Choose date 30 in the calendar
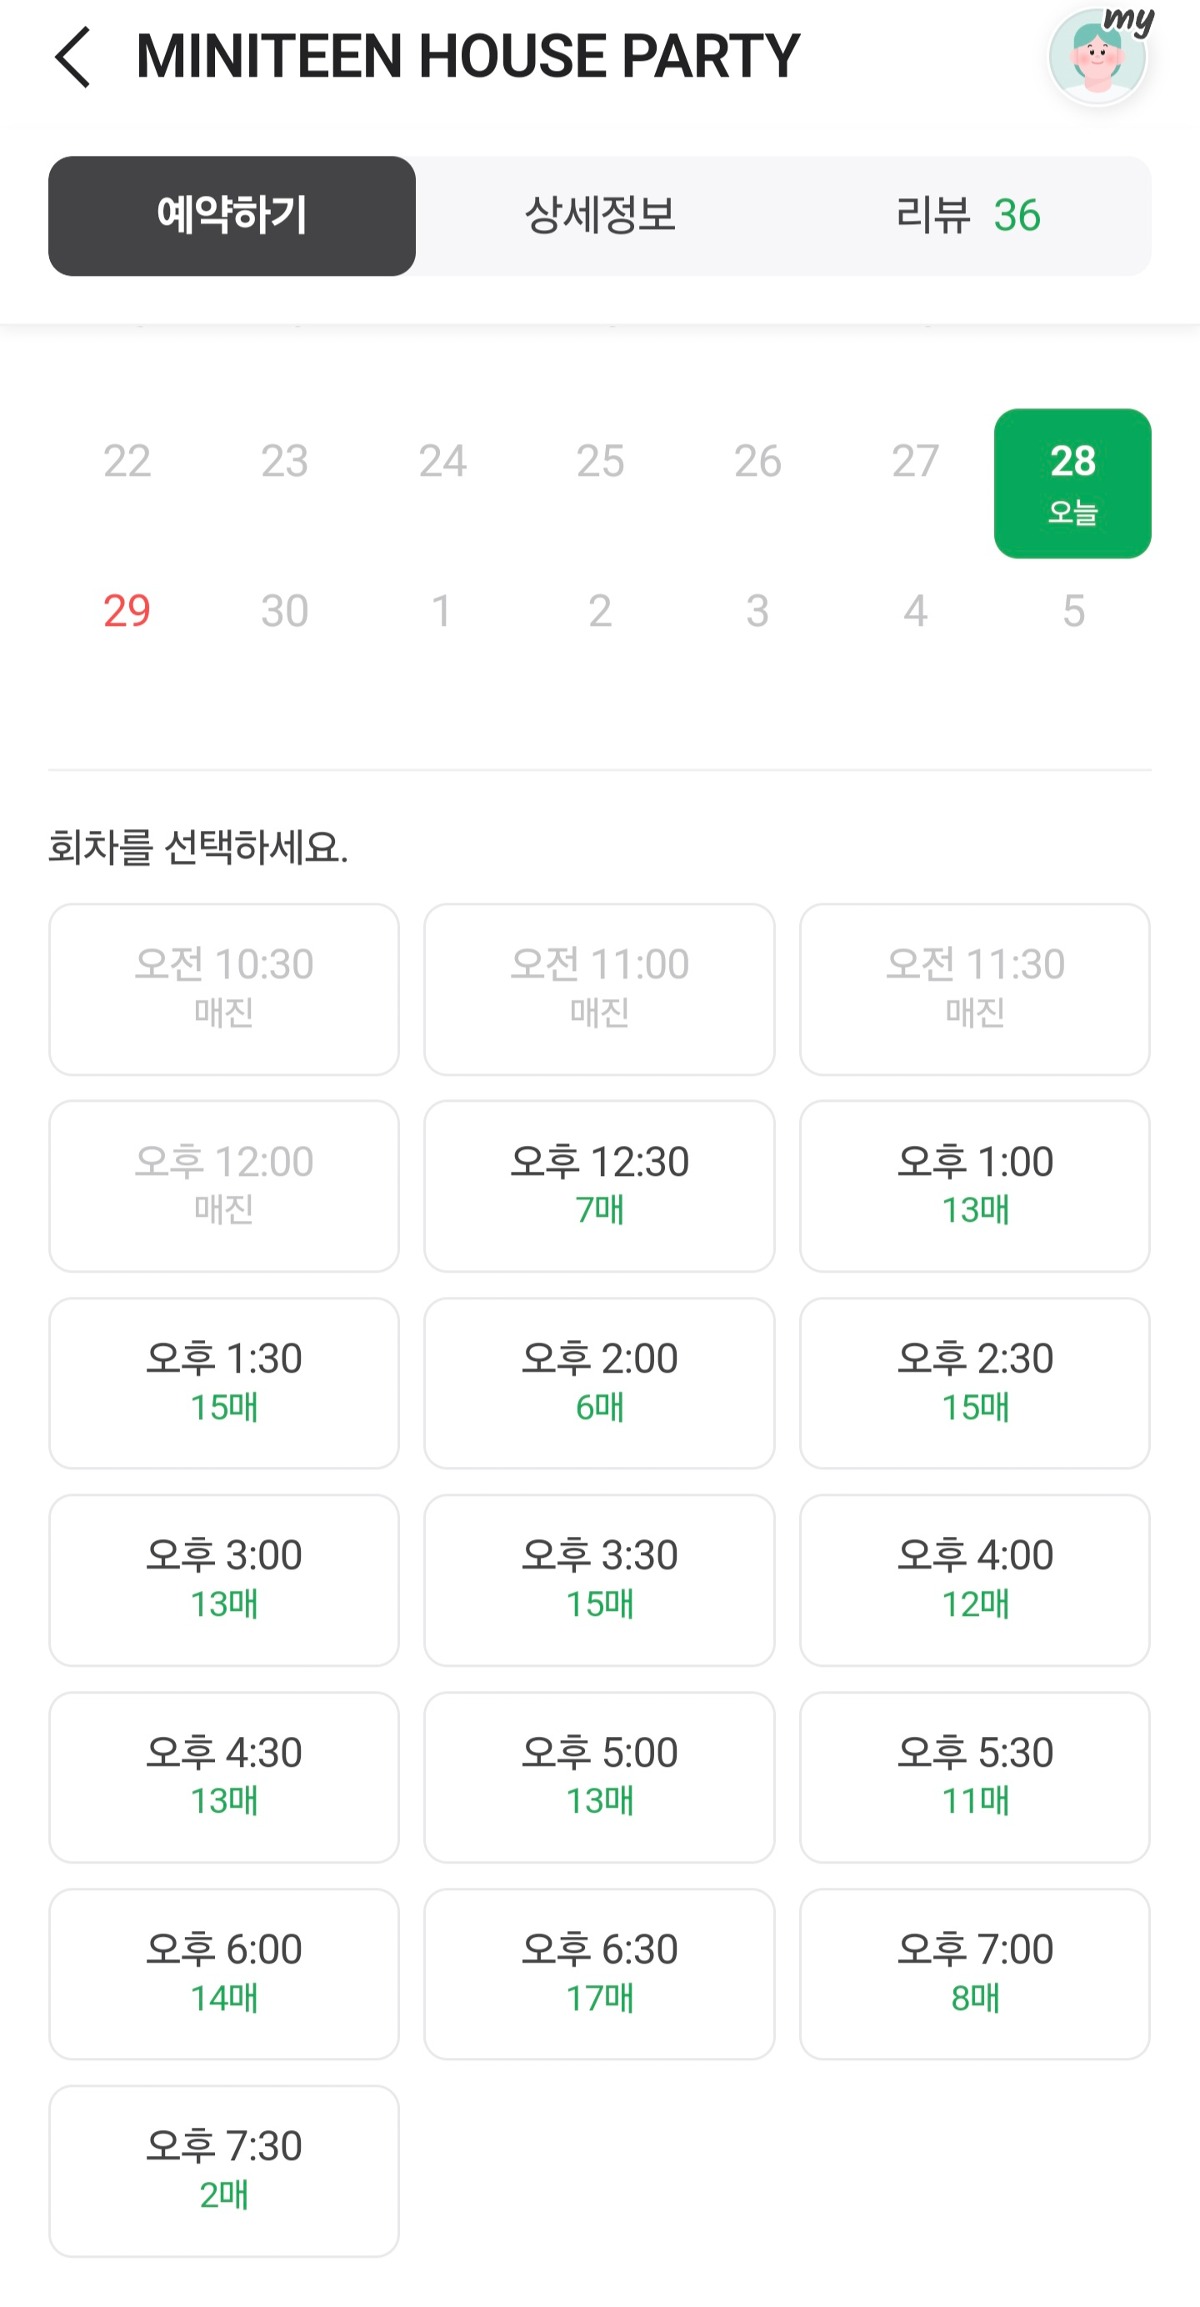 tap(284, 611)
